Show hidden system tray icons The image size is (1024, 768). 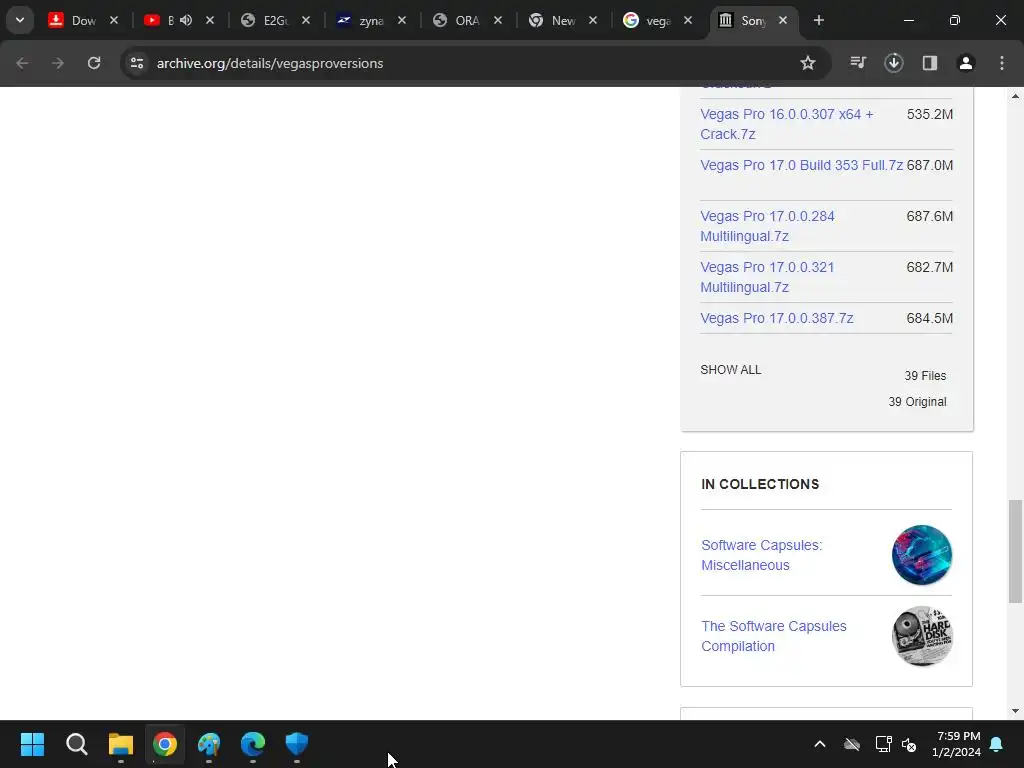[820, 744]
